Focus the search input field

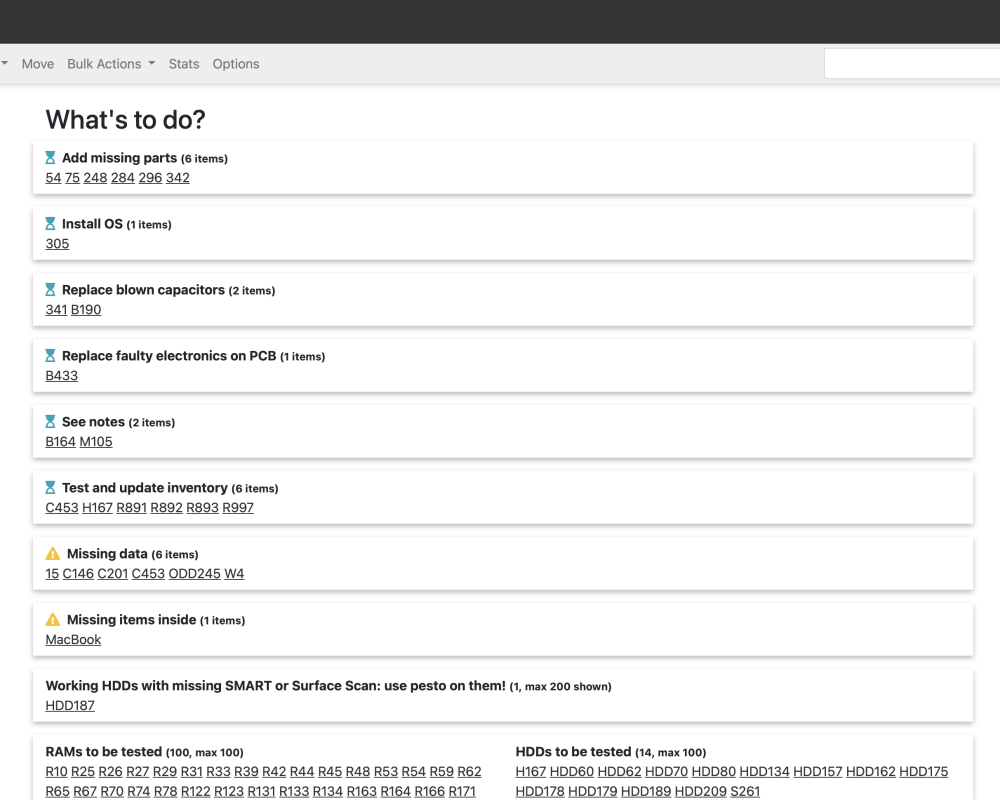coord(912,64)
